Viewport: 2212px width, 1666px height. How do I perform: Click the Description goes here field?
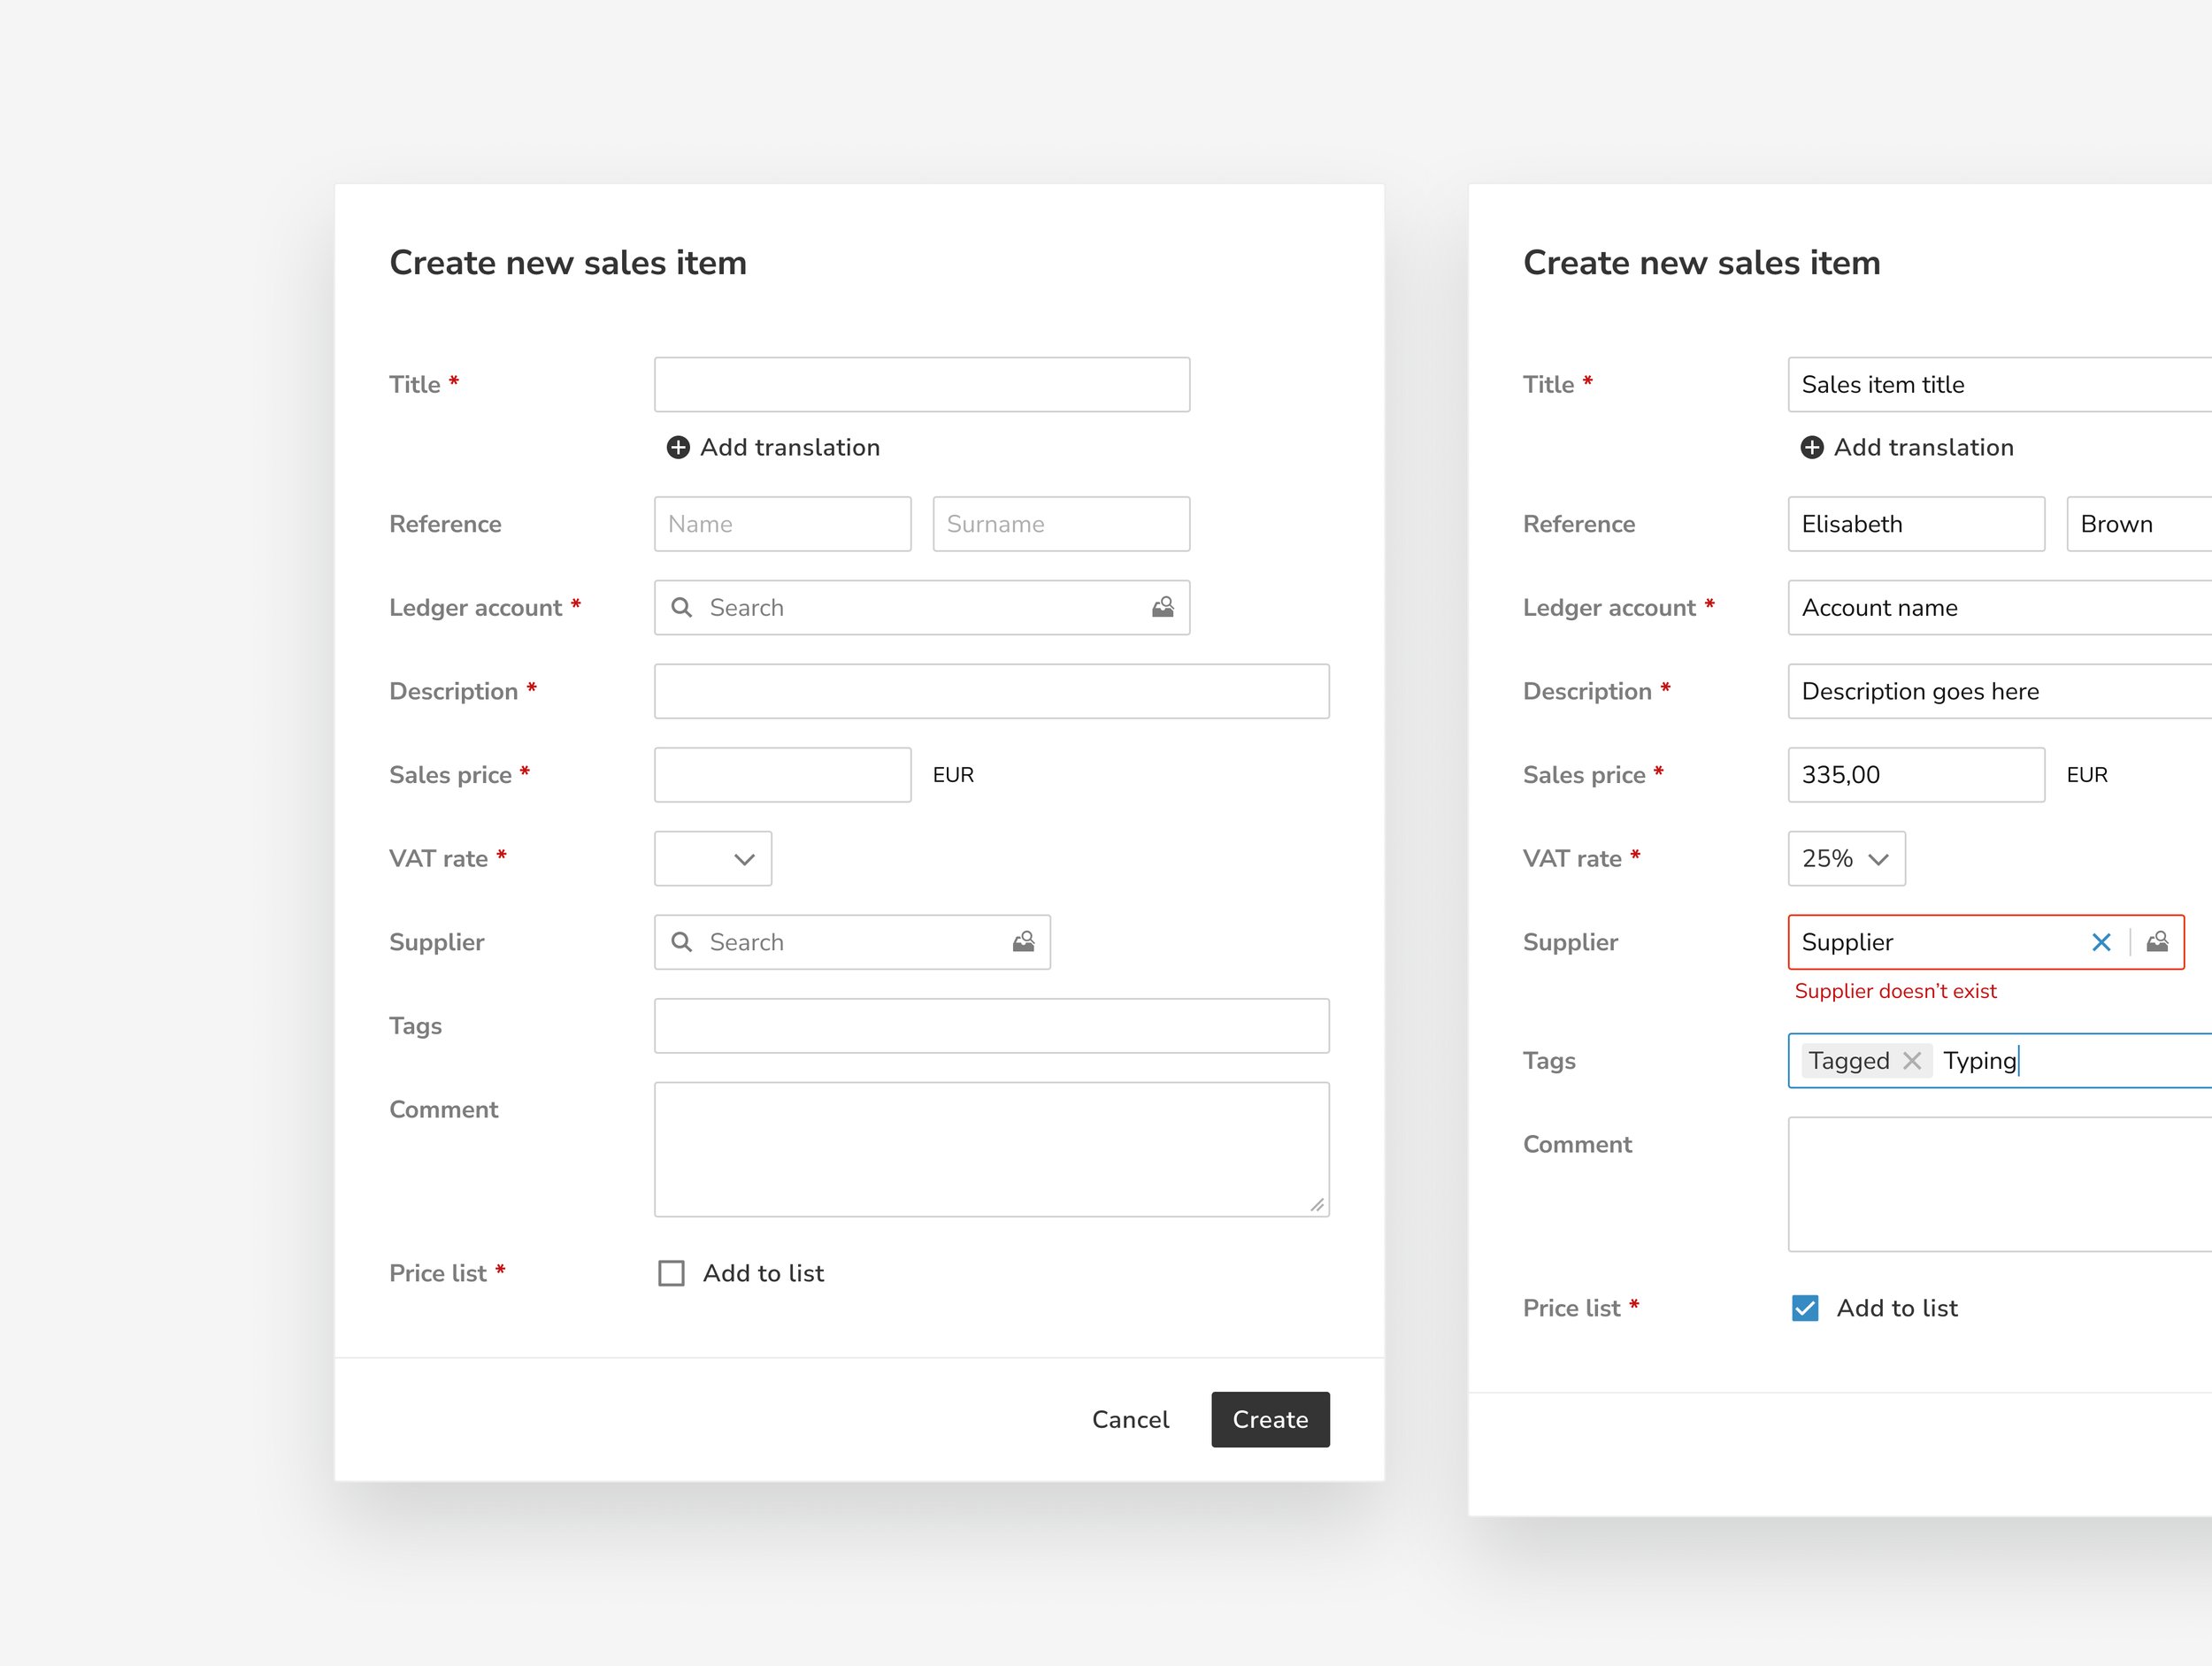(2000, 691)
